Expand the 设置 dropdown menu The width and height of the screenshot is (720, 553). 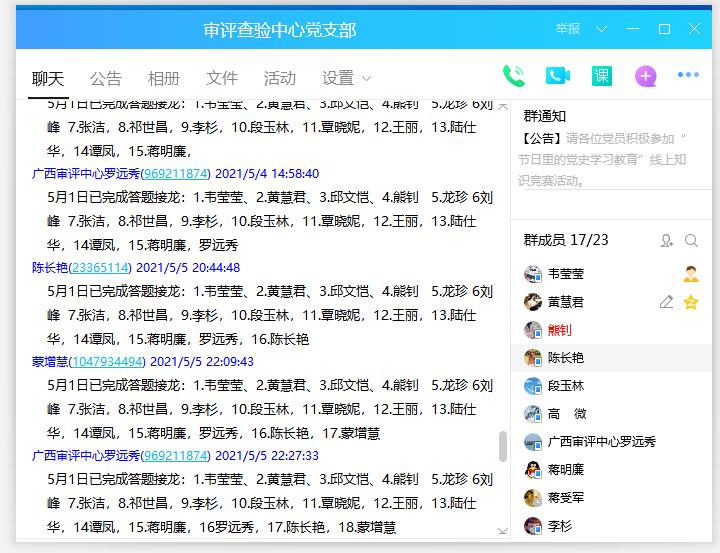(x=346, y=79)
